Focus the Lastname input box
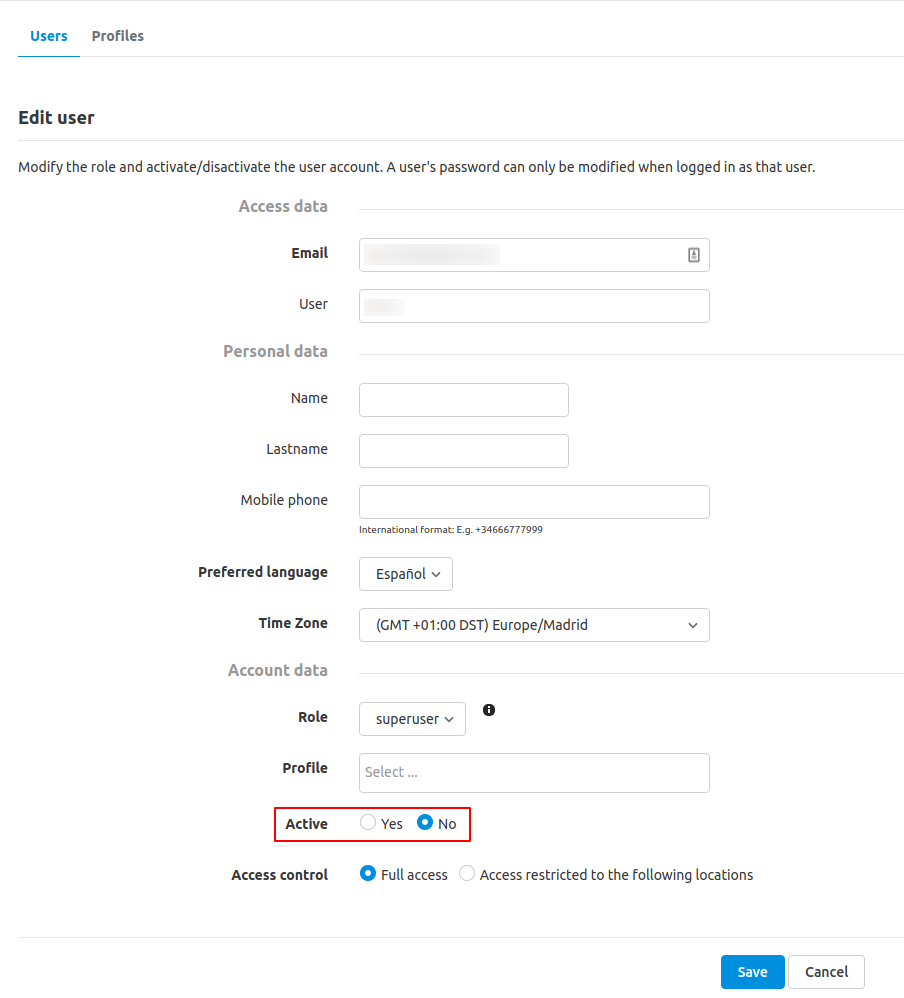Screen dimensions: 904x998 pos(463,451)
